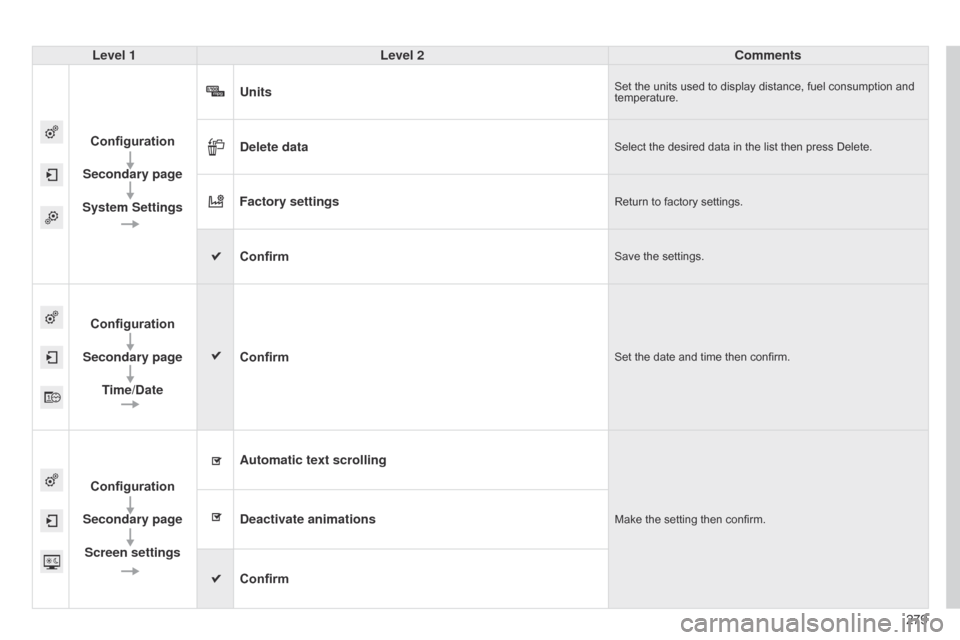This screenshot has width=960, height=640.
Task: Click the Delete data trash icon
Action: [215, 146]
